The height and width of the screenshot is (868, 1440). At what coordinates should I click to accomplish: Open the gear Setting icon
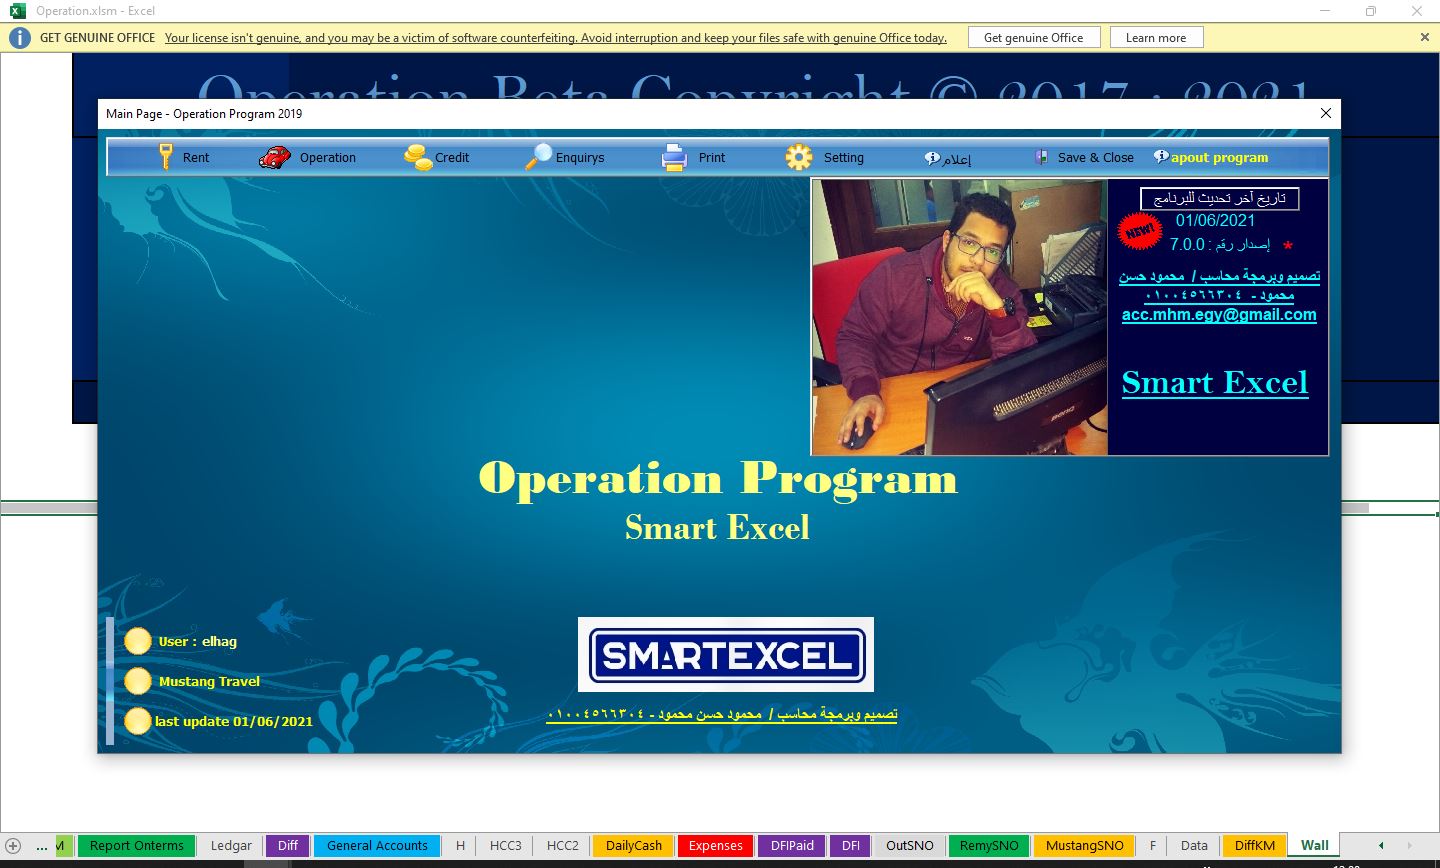tap(799, 157)
